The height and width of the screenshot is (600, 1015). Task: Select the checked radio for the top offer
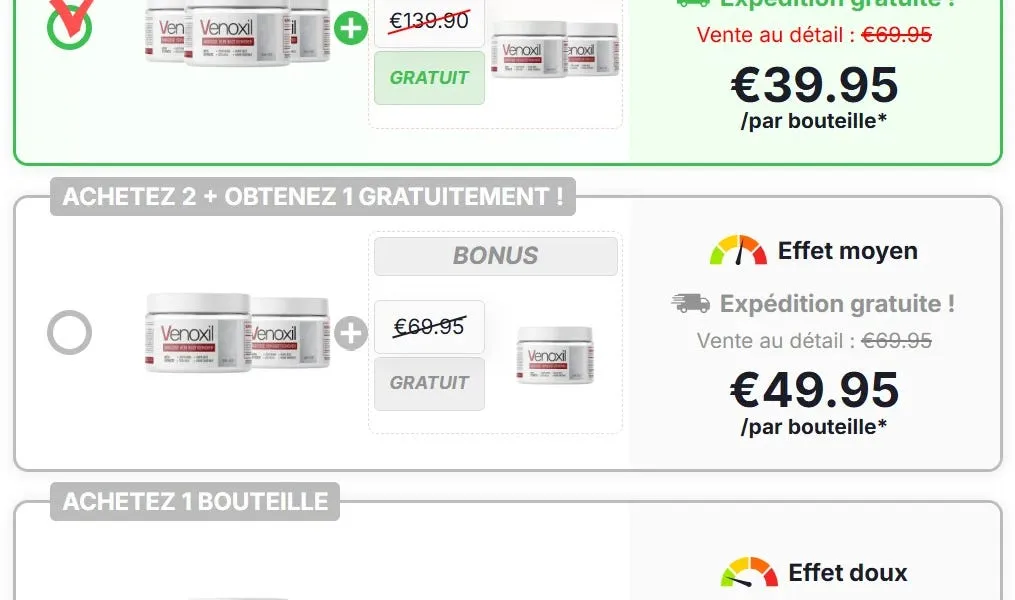click(69, 29)
